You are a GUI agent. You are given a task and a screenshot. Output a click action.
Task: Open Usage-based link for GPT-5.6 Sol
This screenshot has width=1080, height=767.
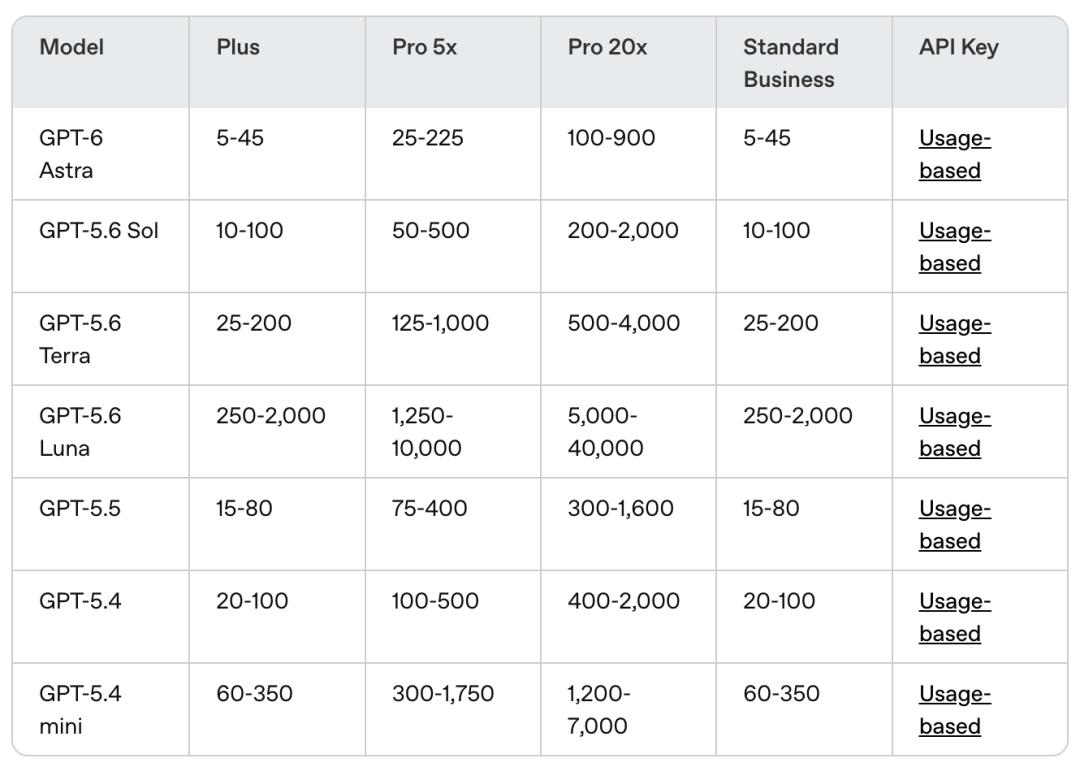coord(955,246)
